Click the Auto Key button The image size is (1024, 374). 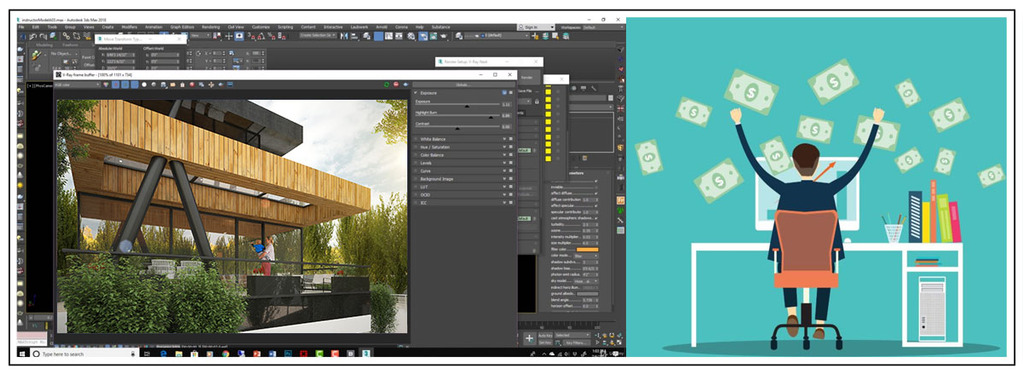point(545,335)
